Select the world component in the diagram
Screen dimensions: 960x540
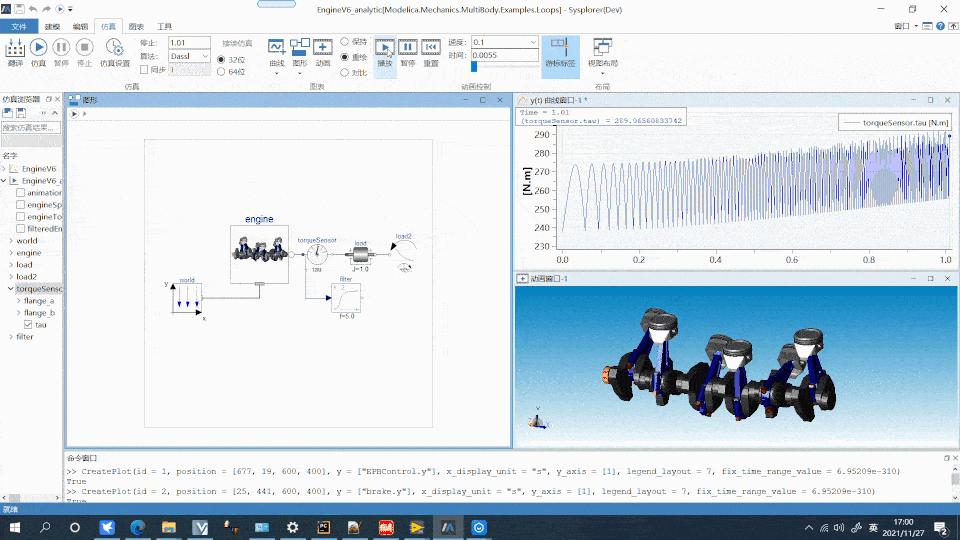tap(187, 298)
